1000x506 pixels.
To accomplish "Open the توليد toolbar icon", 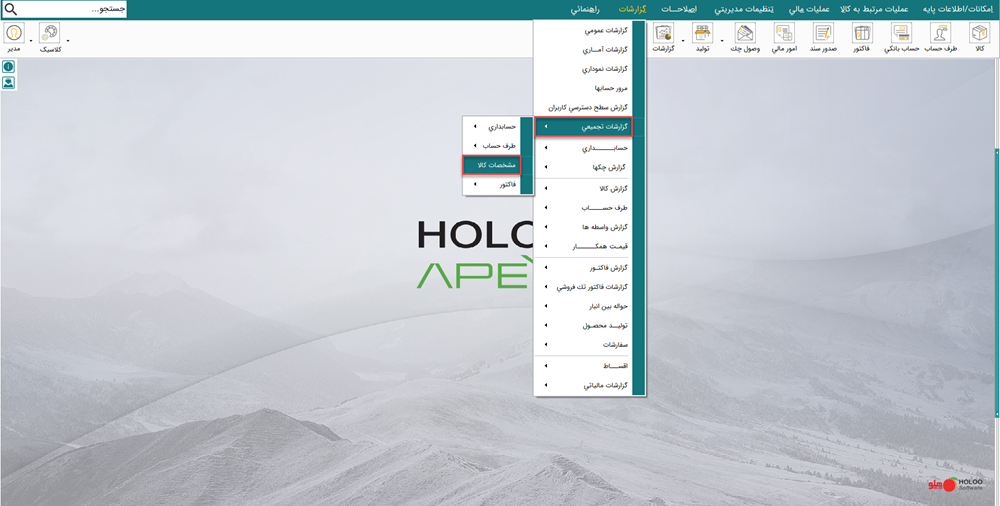I will 702,38.
